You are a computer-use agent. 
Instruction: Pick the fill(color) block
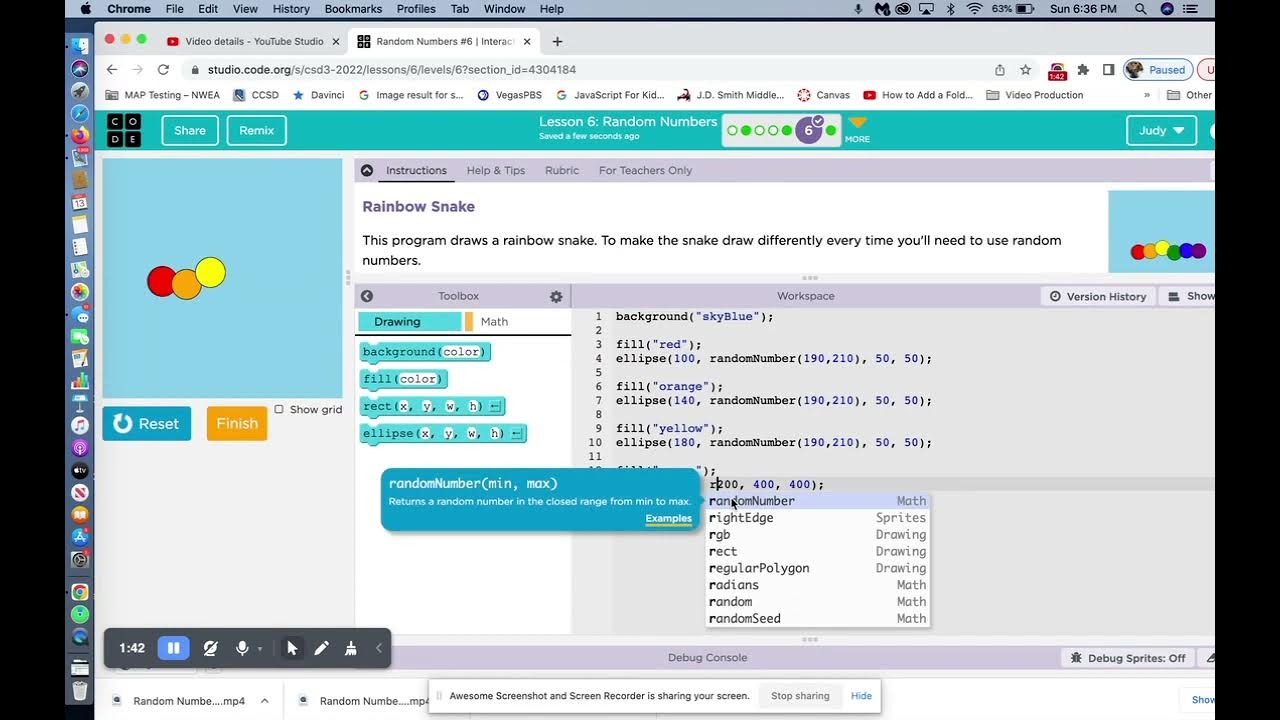[403, 379]
